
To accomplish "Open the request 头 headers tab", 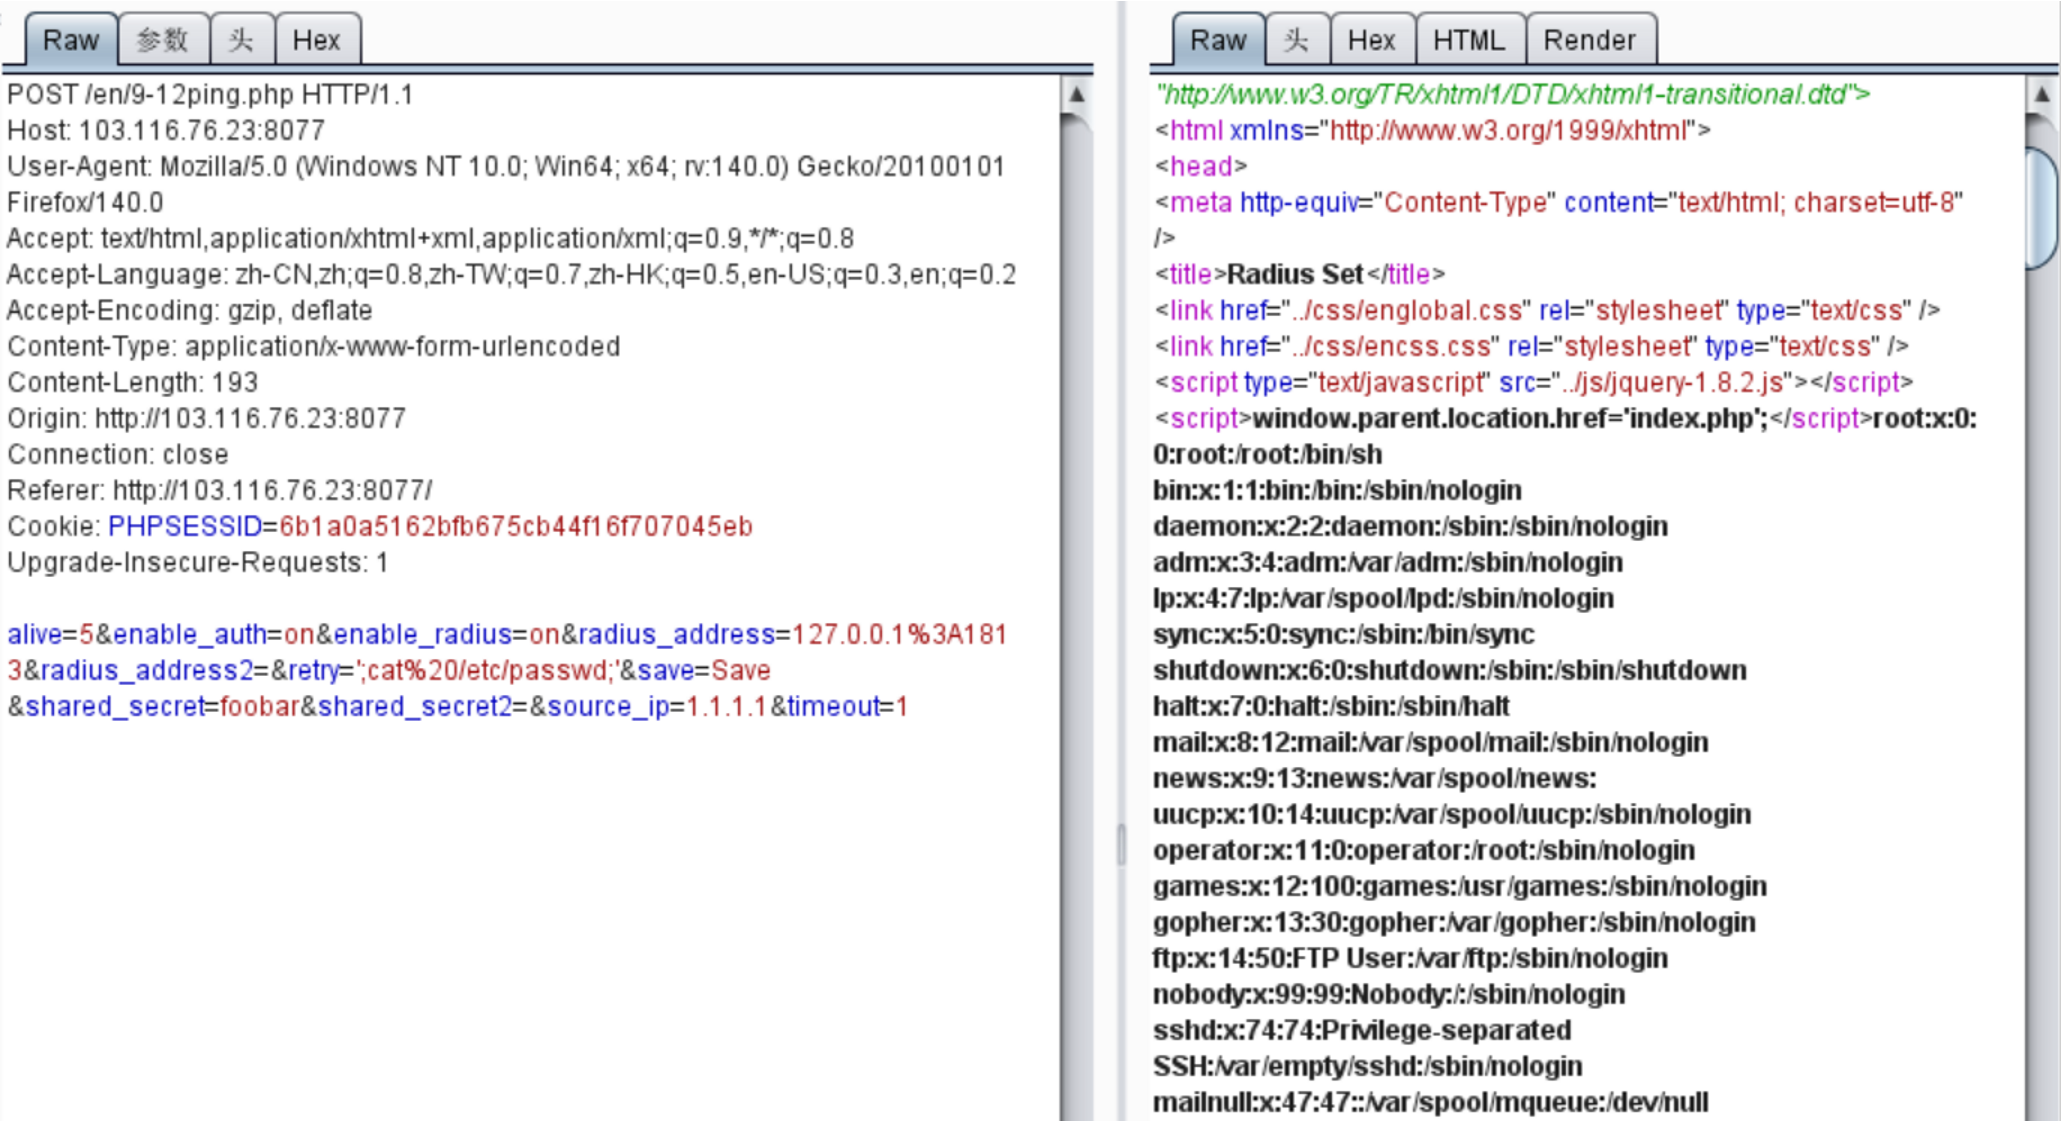I will (x=241, y=40).
